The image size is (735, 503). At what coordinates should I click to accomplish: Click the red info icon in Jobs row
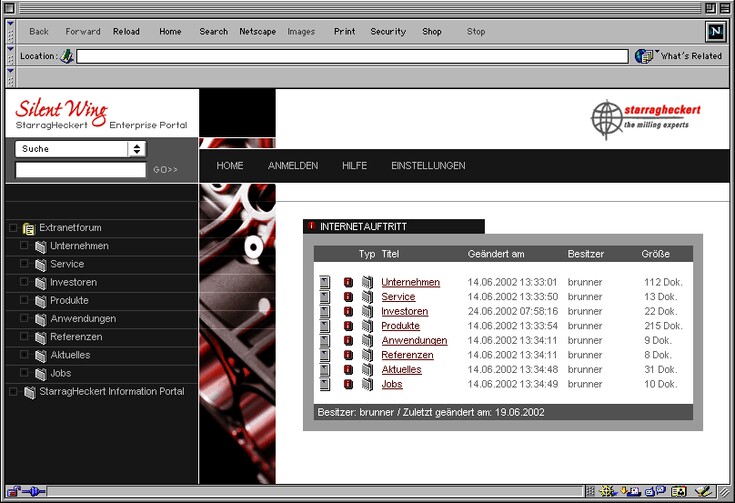coord(348,384)
